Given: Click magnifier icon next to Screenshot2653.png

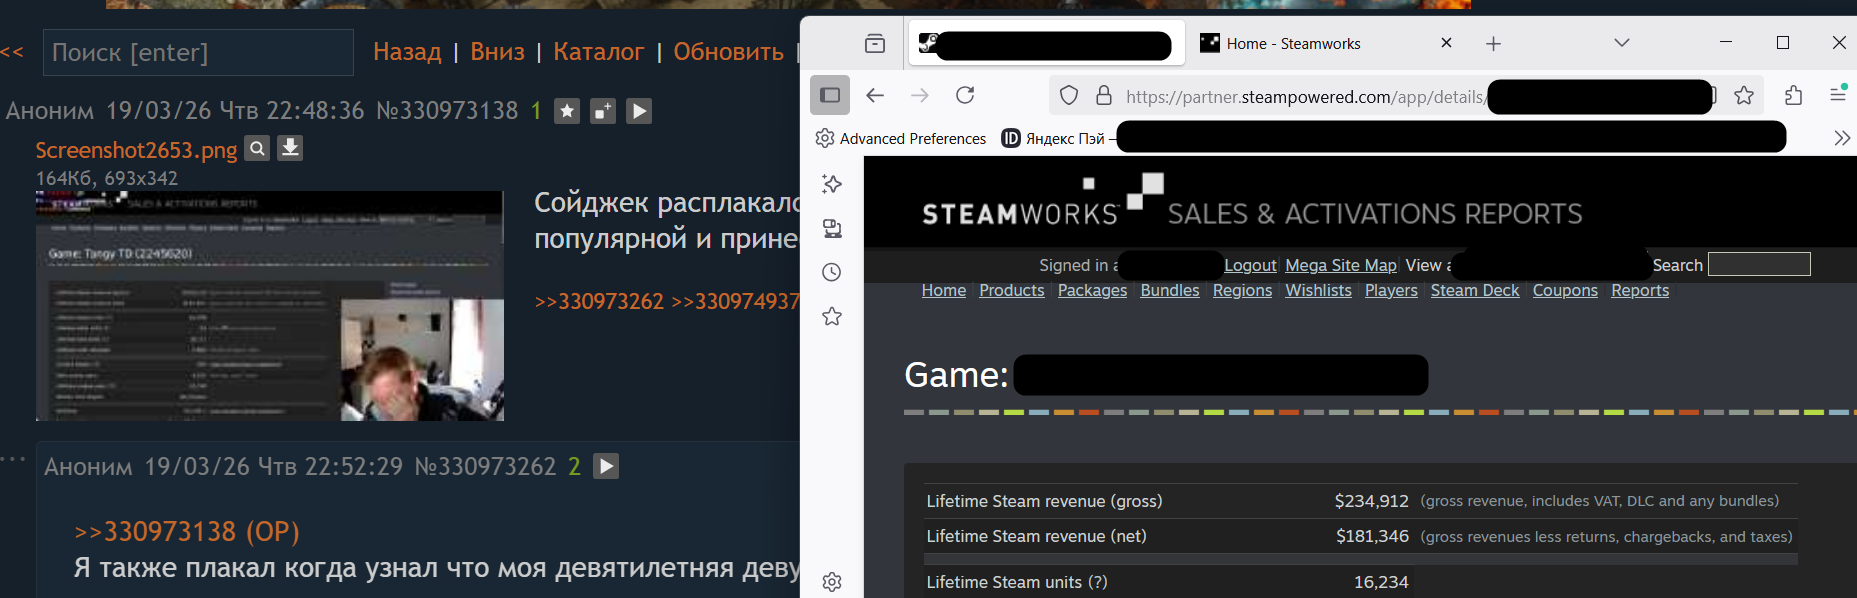Looking at the screenshot, I should 257,148.
